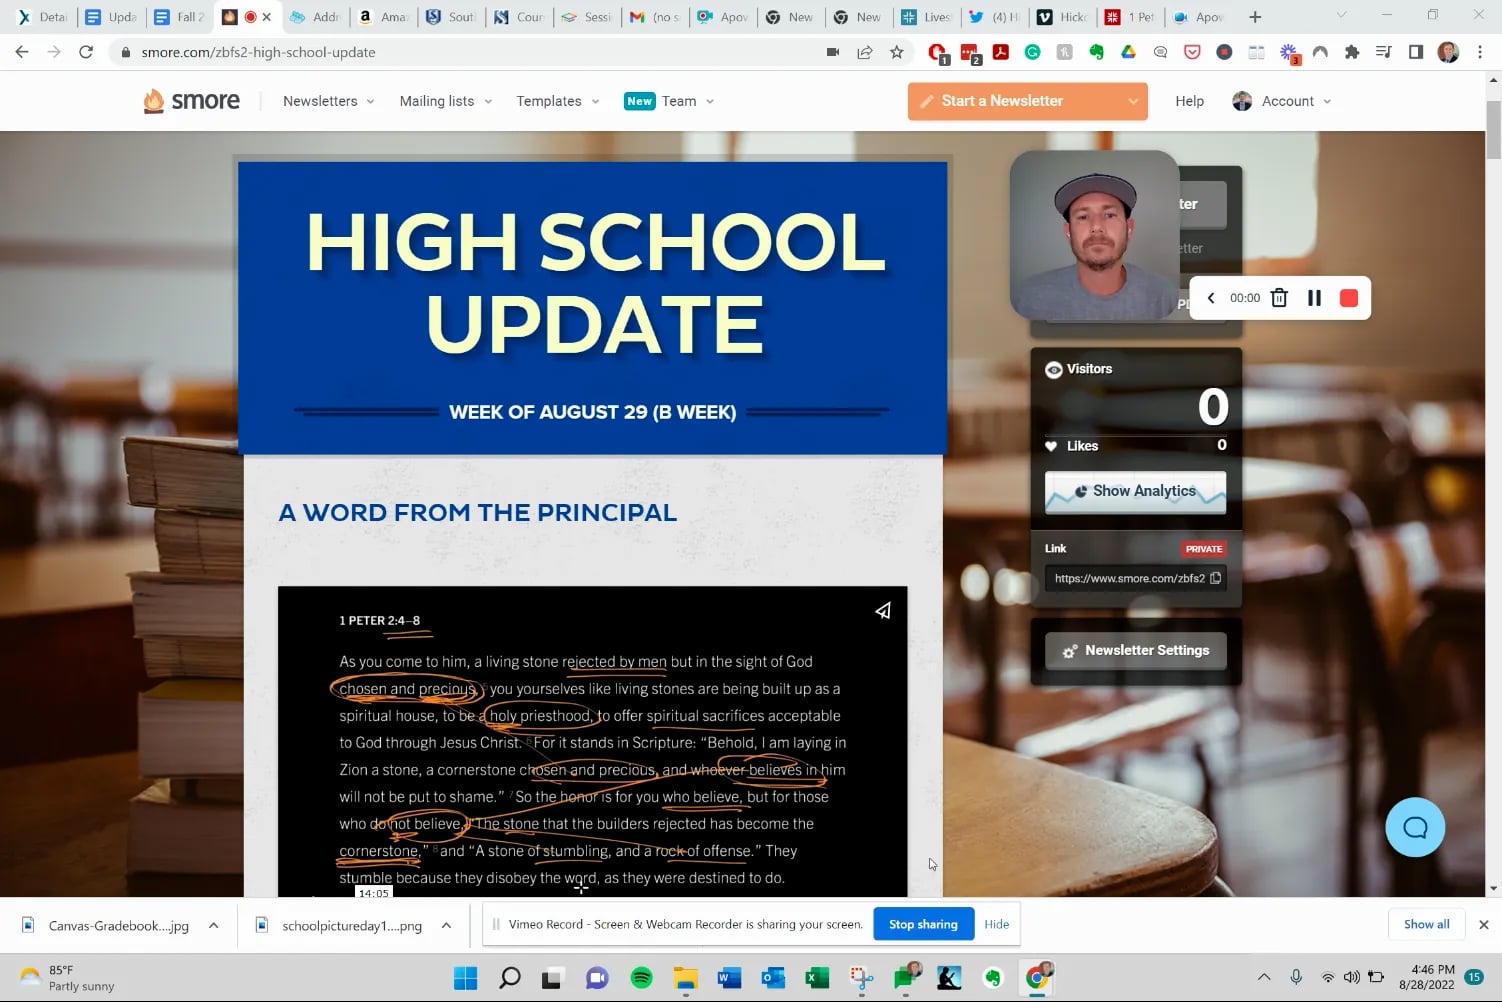Open taskbar search
The width and height of the screenshot is (1502, 1002).
(x=509, y=977)
